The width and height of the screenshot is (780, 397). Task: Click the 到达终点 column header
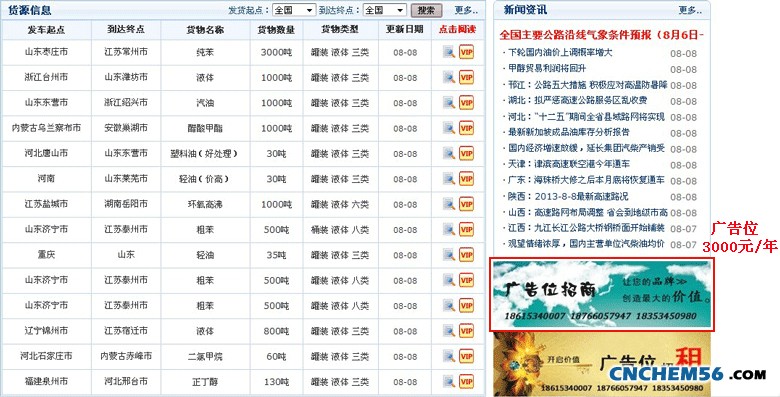[x=126, y=29]
